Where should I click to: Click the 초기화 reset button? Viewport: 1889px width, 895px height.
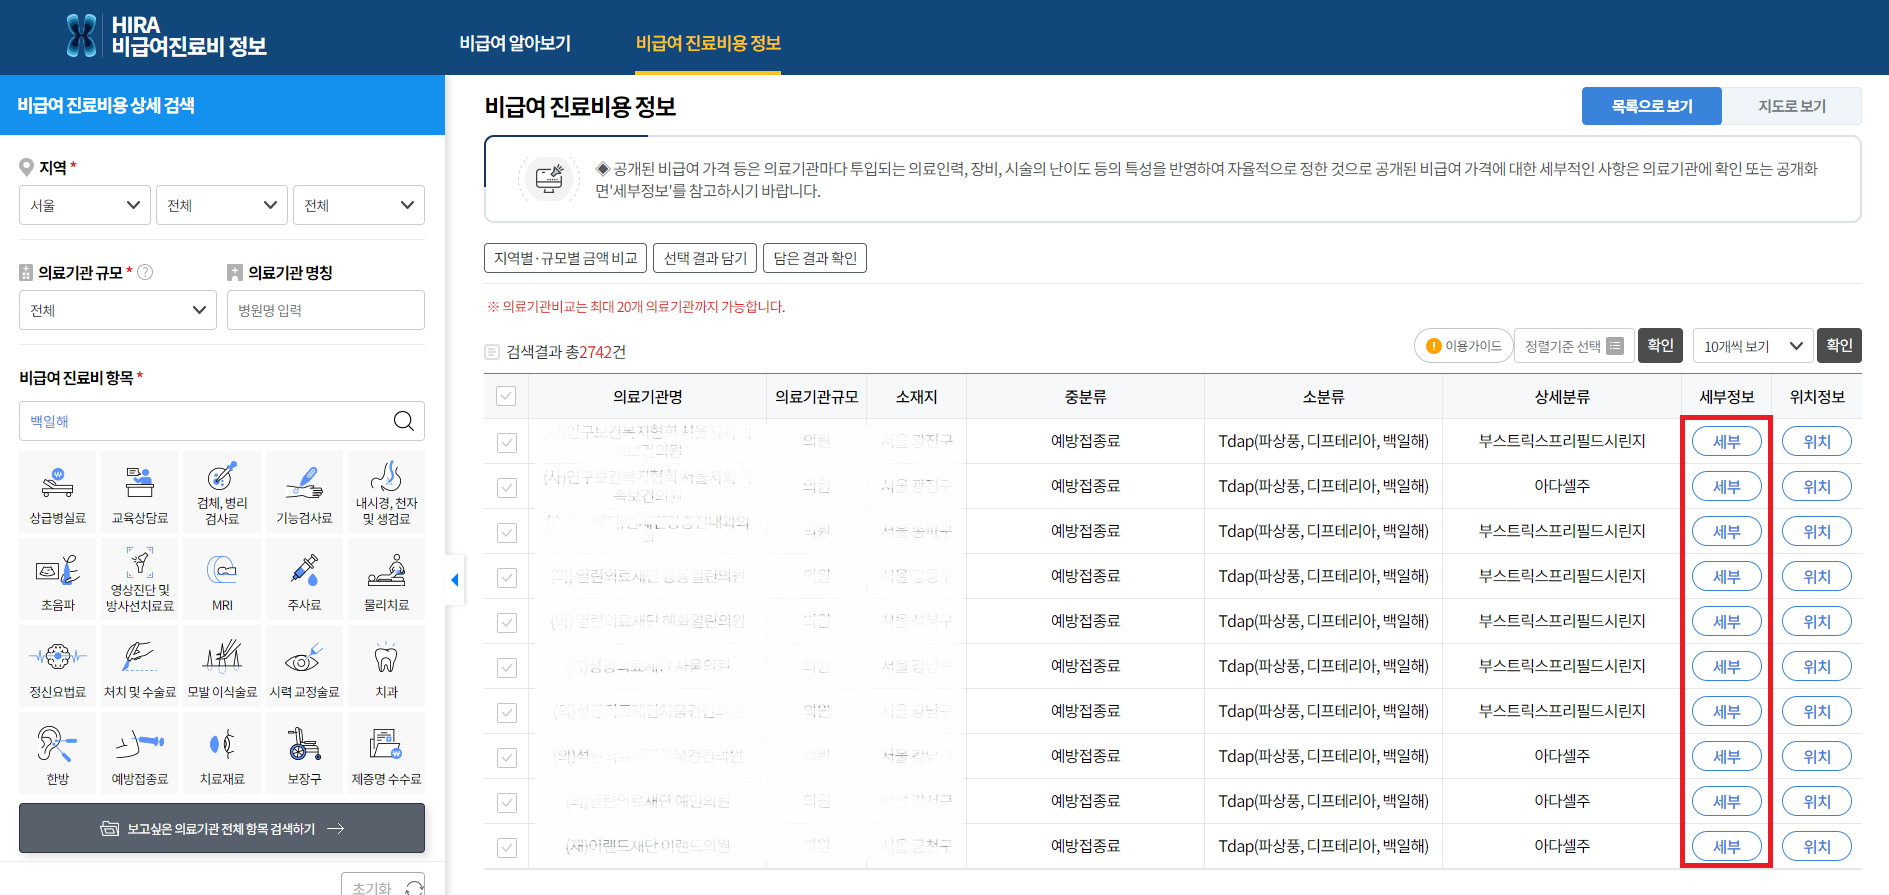coord(383,886)
